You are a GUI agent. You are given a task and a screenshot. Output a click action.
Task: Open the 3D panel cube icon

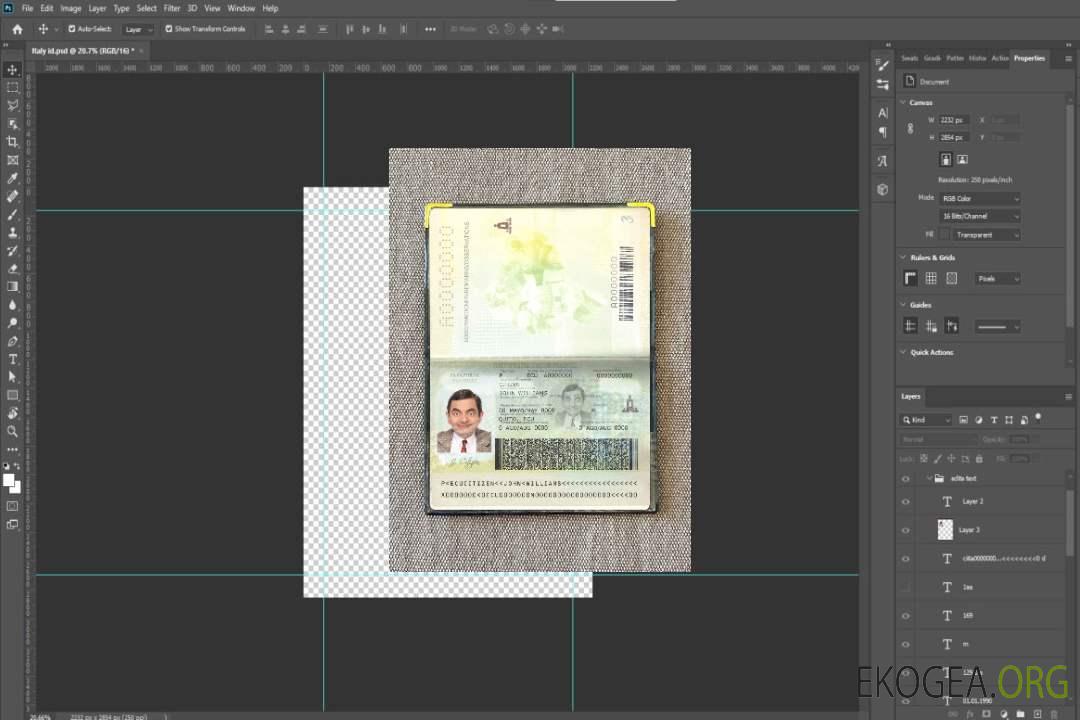coord(882,189)
